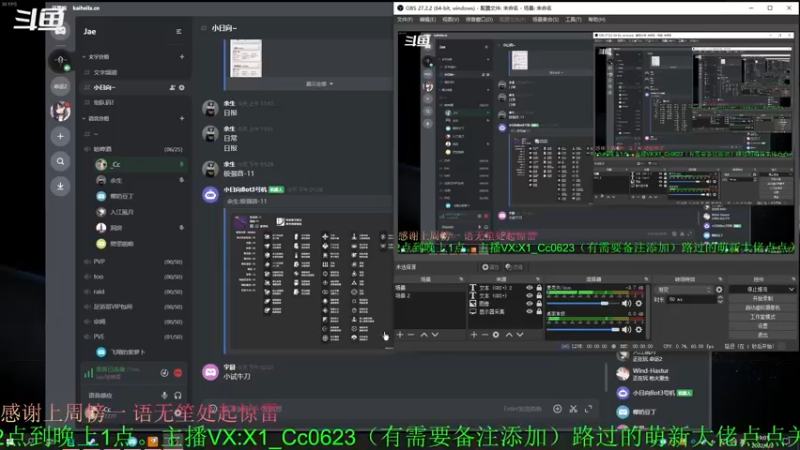Open source properties gear in sources panel
This screenshot has width=800, height=450.
[496, 335]
